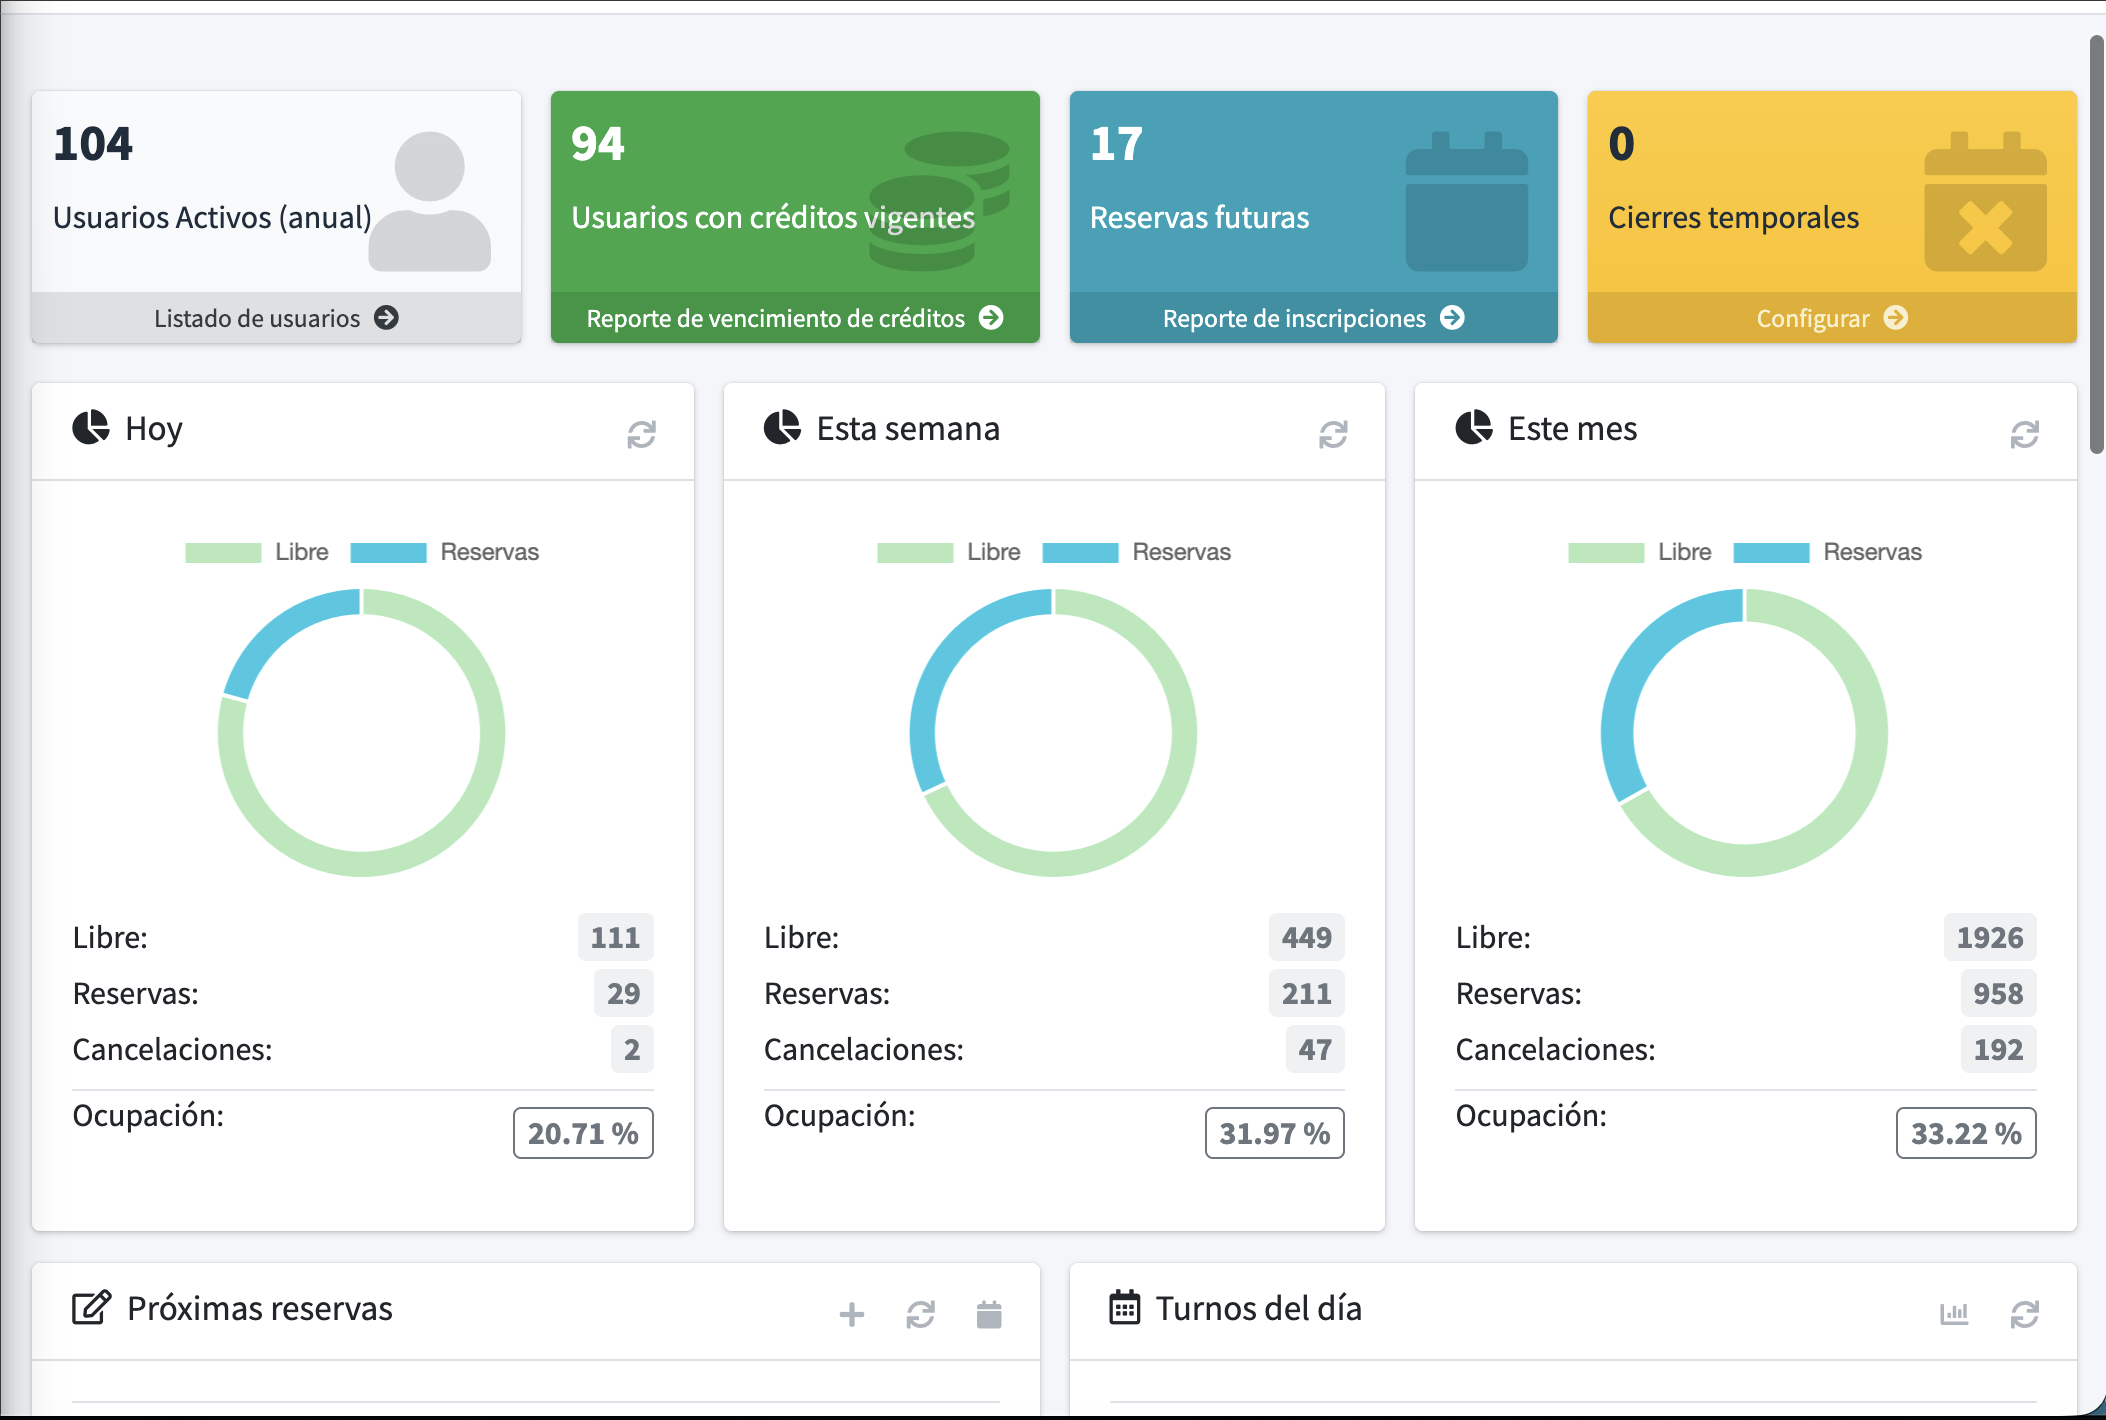Open Reporte de vencimiento de créditos
The height and width of the screenshot is (1420, 2106).
(x=795, y=318)
